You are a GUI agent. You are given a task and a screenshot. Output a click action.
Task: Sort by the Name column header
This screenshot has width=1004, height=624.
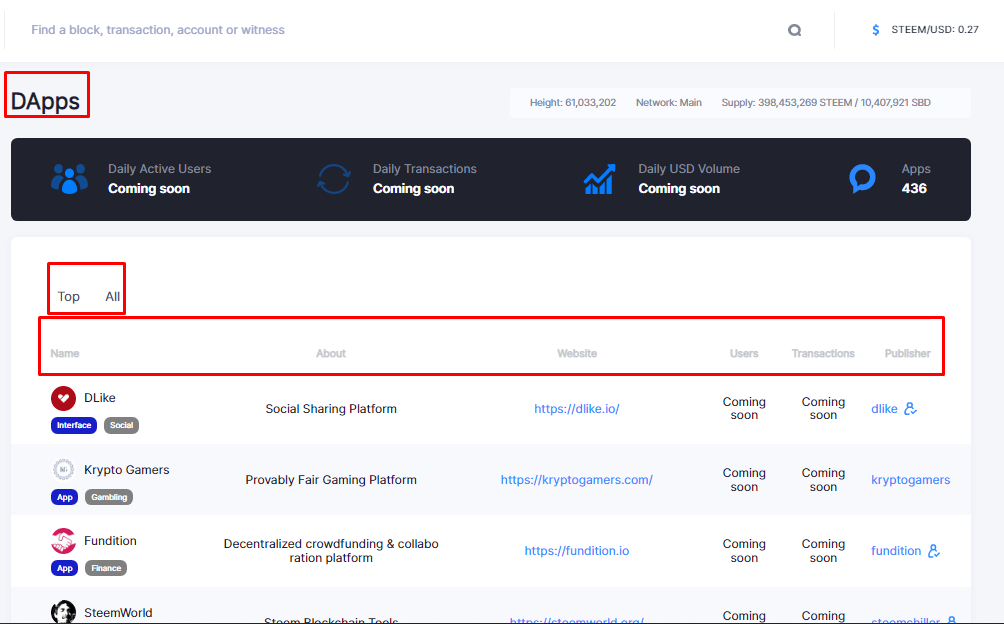click(x=65, y=353)
